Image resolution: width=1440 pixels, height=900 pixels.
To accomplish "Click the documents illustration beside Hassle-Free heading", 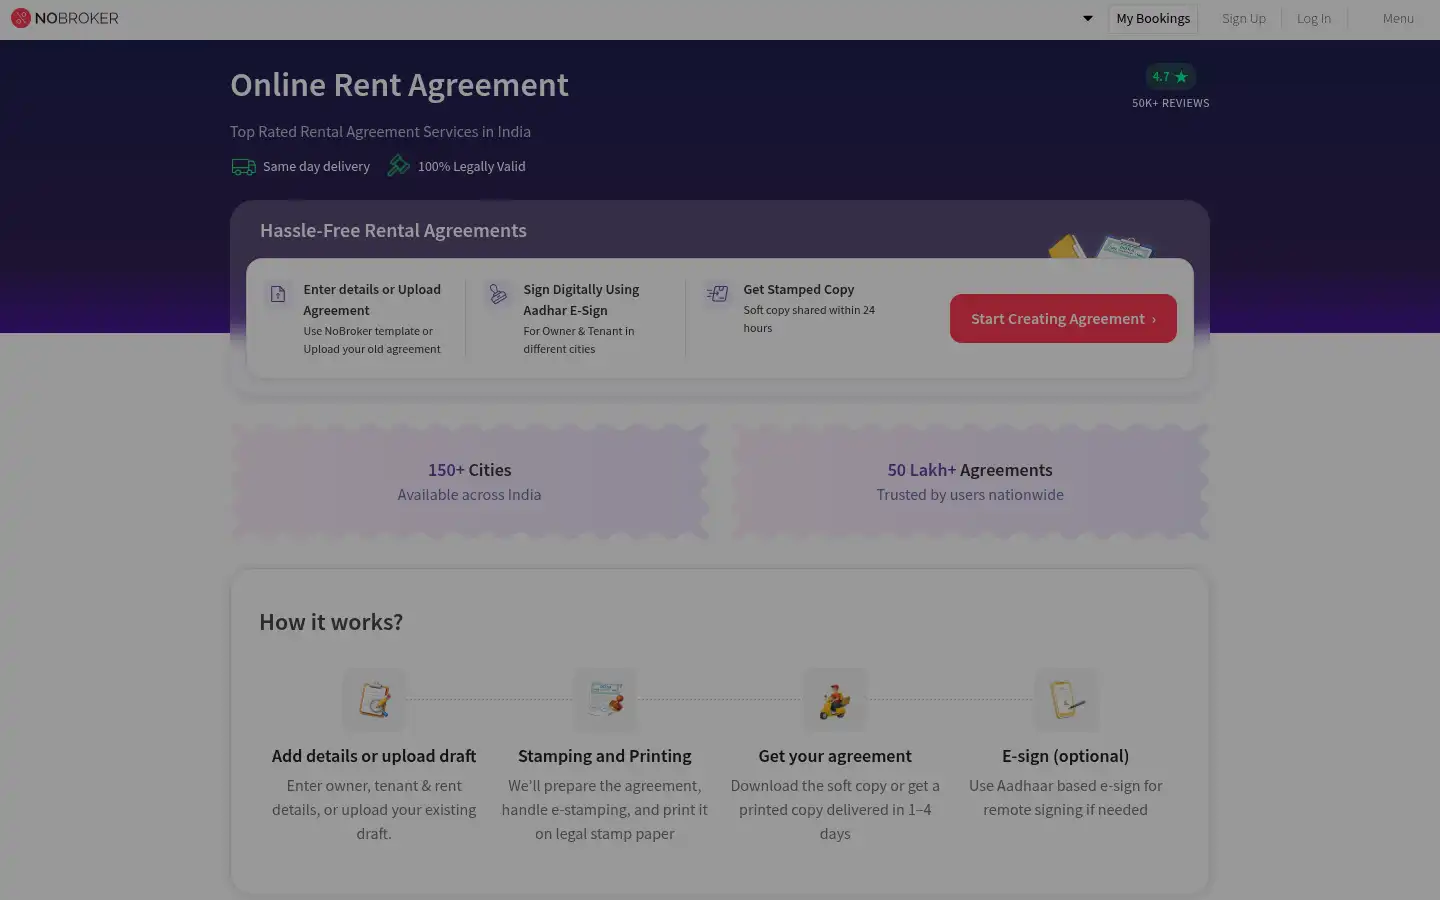I will 1100,246.
